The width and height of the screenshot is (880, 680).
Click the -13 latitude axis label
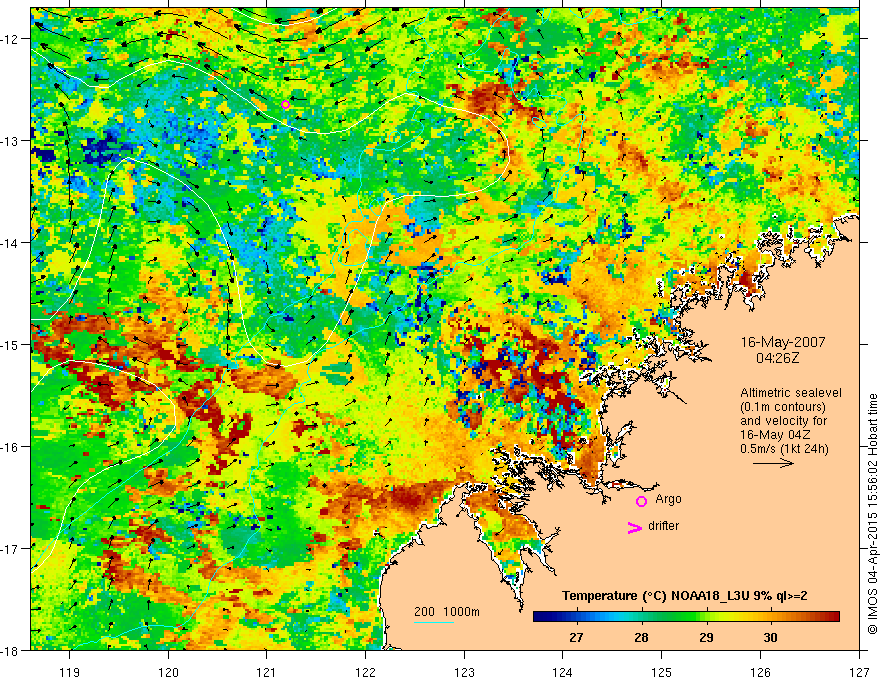11,141
